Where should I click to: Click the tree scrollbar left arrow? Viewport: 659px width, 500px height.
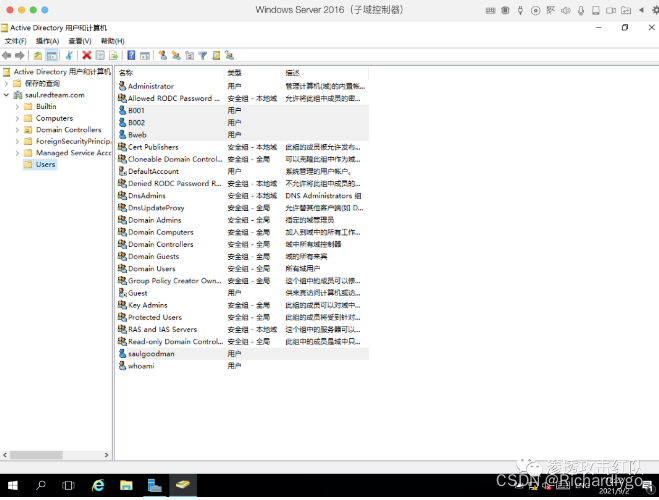coord(5,455)
